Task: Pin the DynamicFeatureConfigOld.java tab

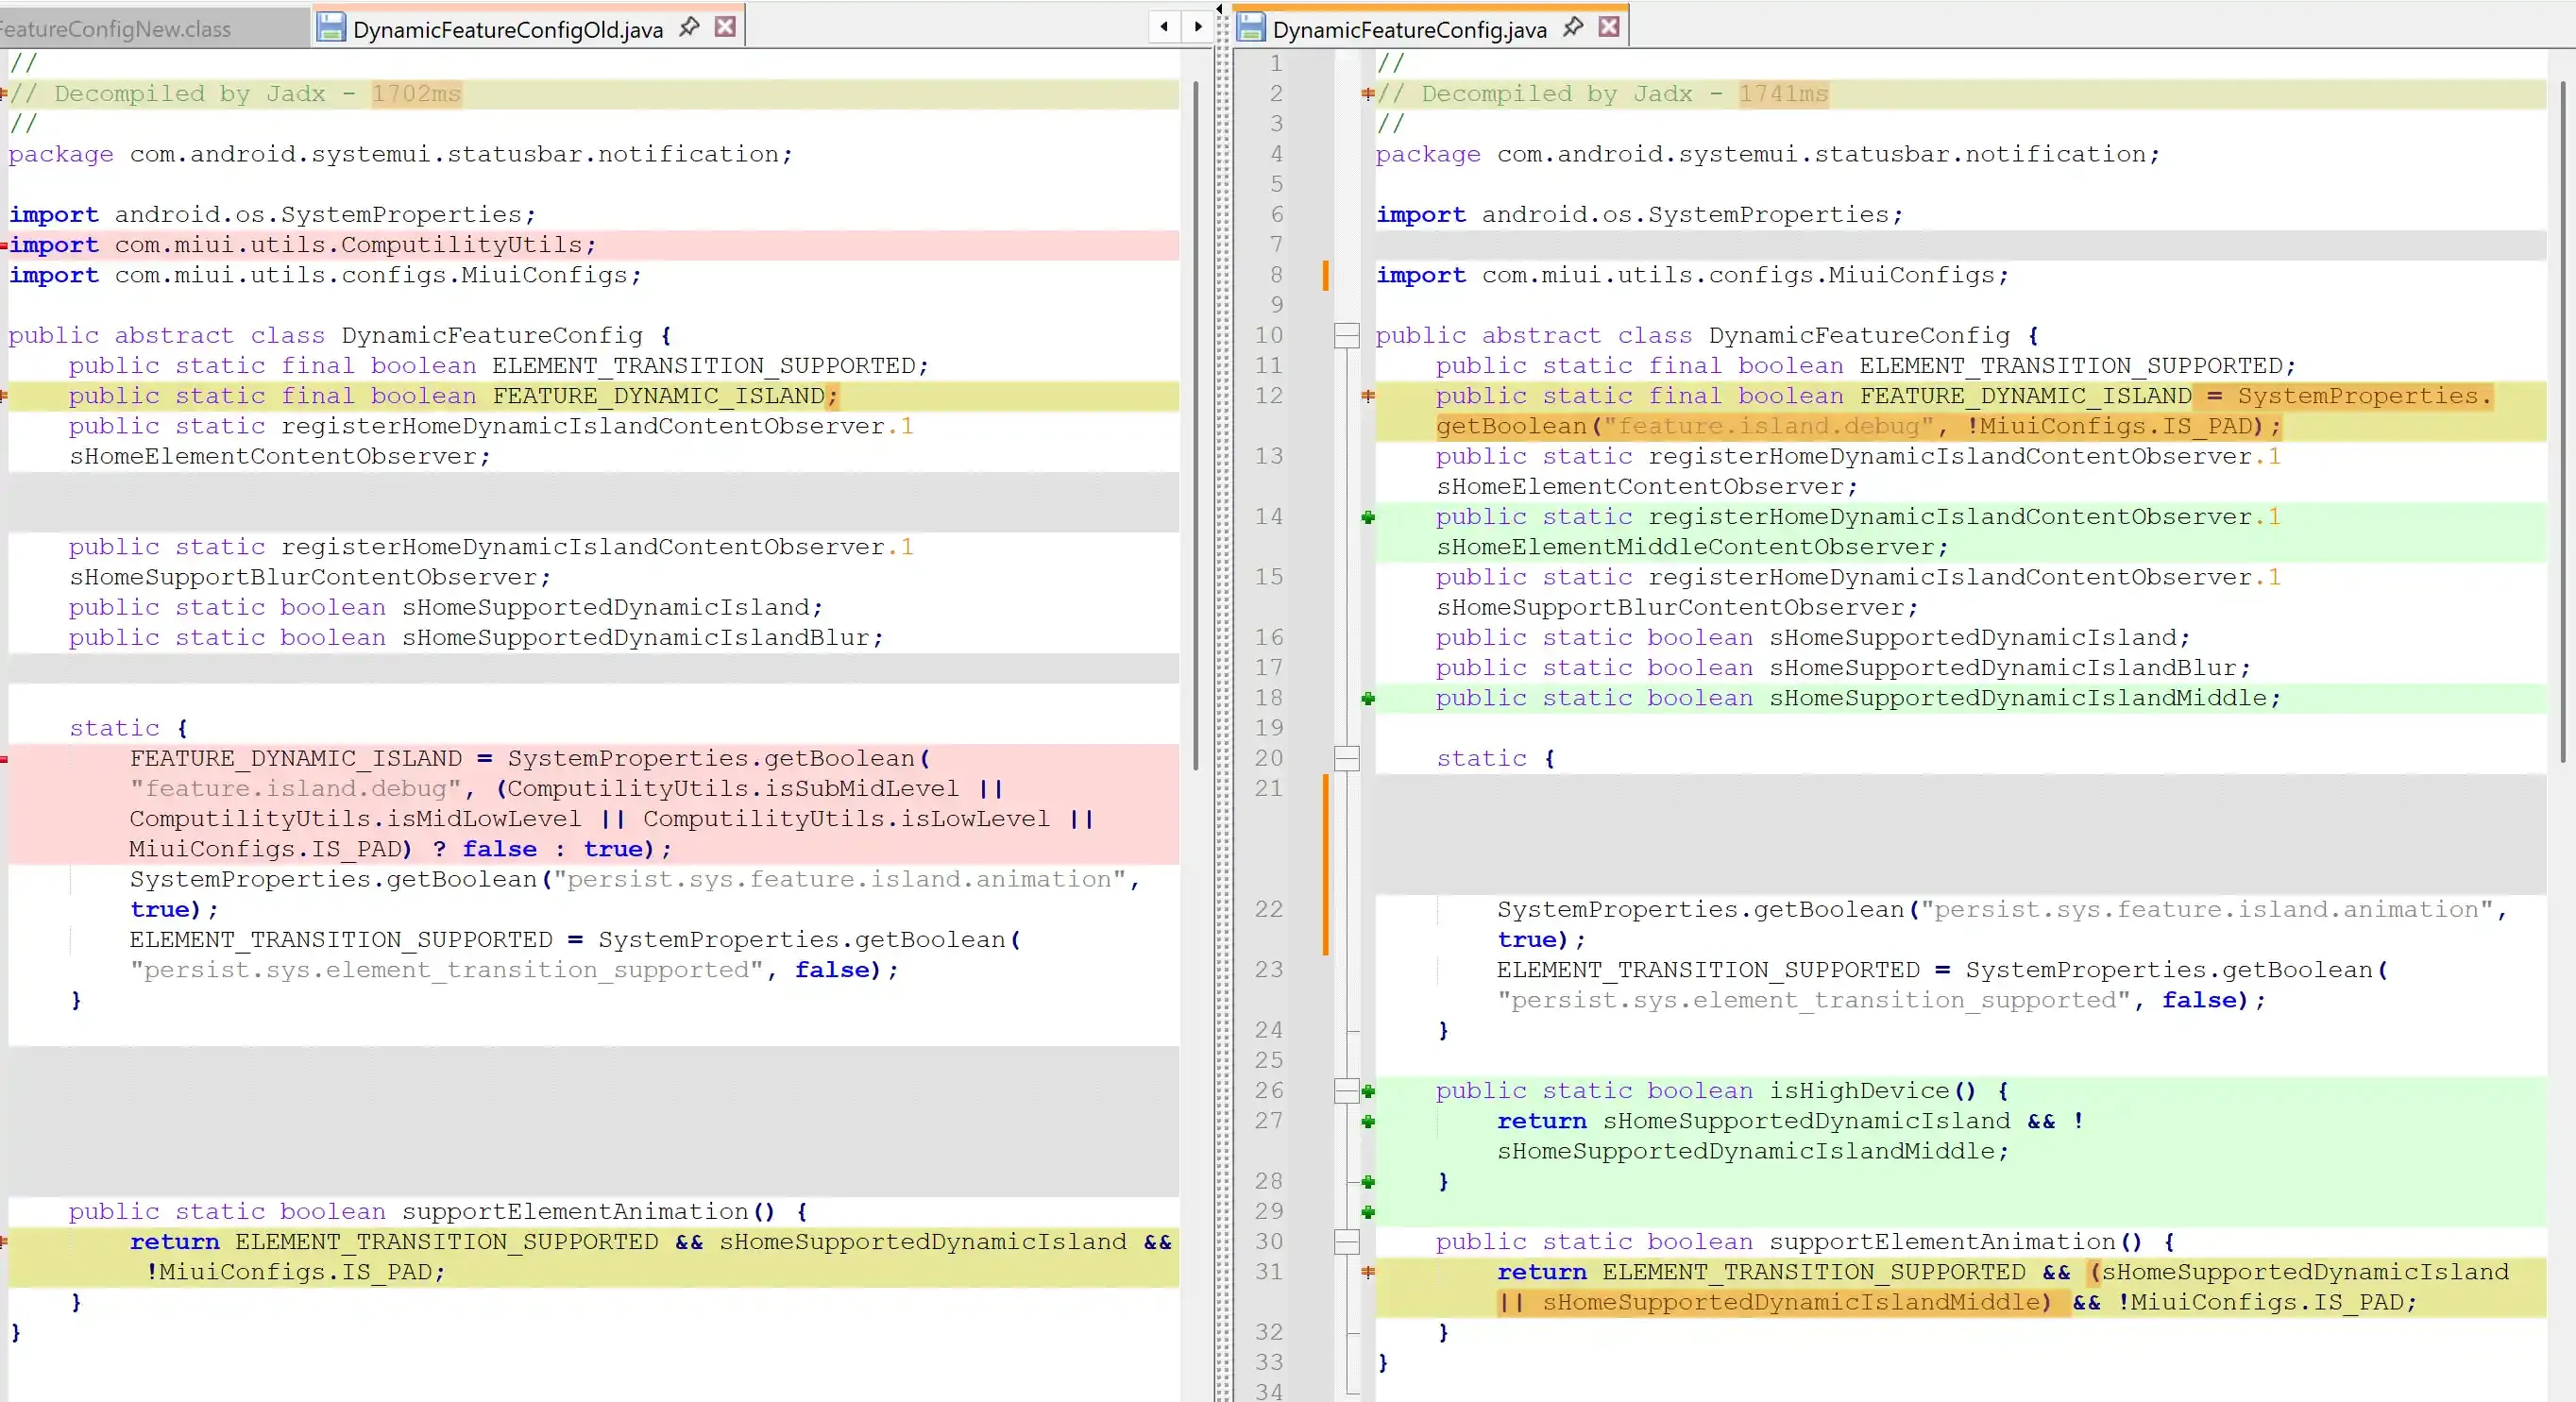Action: [x=689, y=27]
